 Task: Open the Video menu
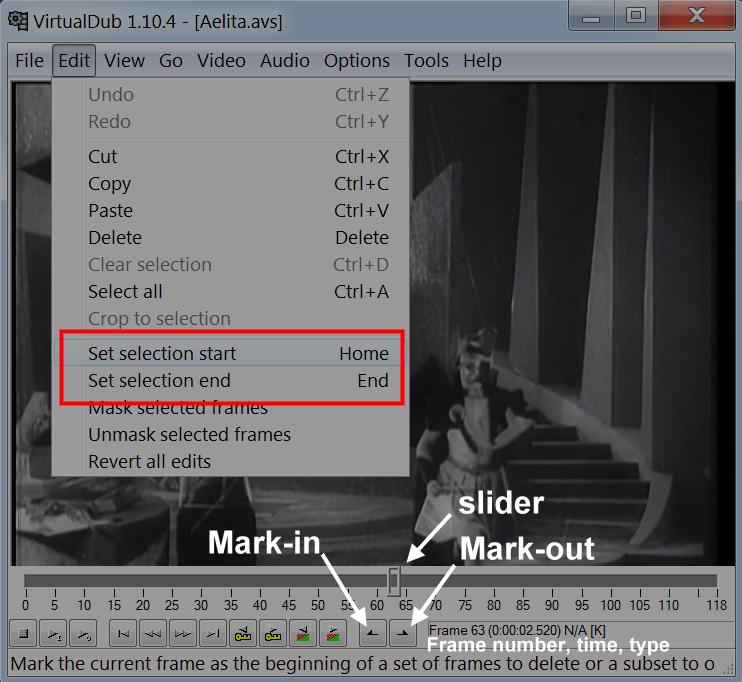pyautogui.click(x=221, y=61)
